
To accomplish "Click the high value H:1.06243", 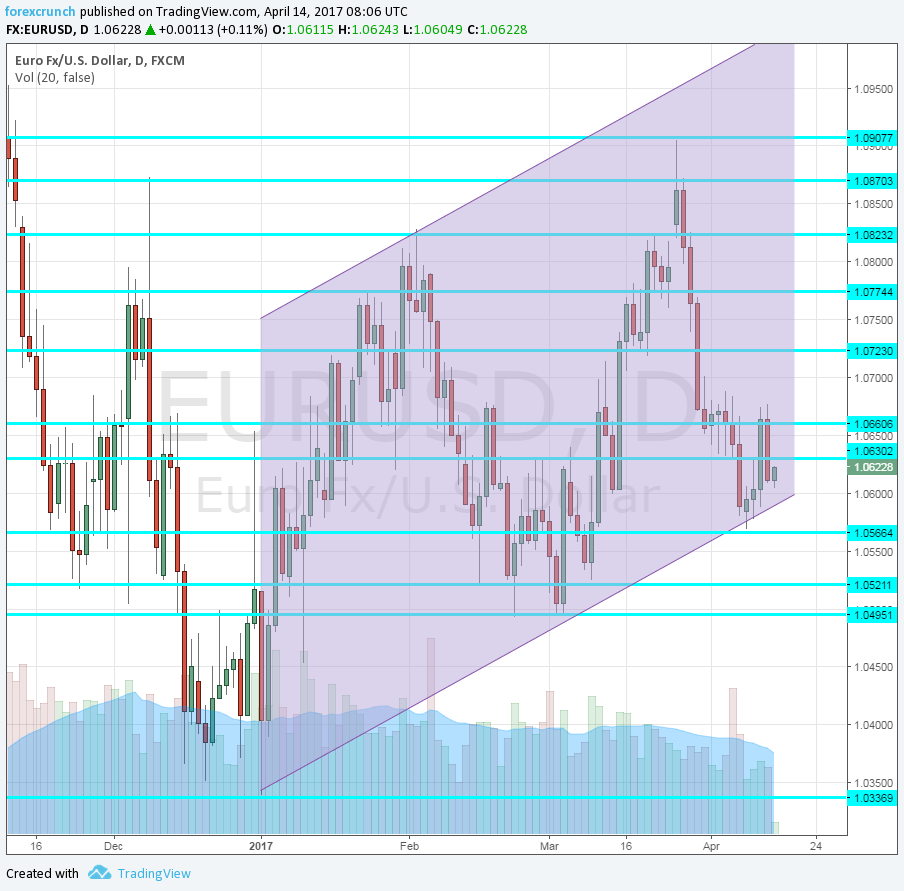I will (368, 29).
